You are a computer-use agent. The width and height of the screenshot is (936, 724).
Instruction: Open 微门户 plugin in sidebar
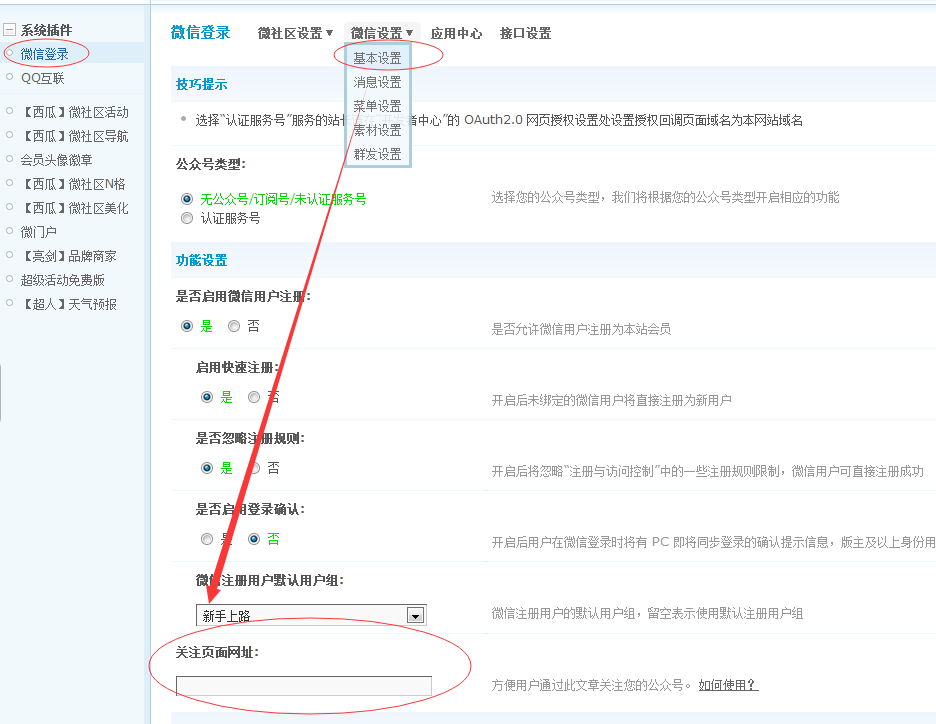tap(38, 232)
